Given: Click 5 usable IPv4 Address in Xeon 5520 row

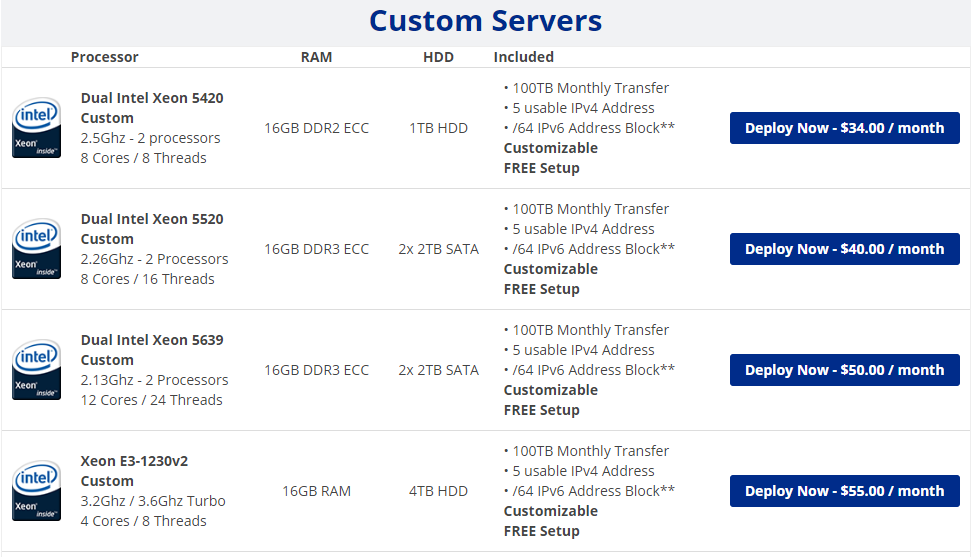Looking at the screenshot, I should tap(583, 229).
